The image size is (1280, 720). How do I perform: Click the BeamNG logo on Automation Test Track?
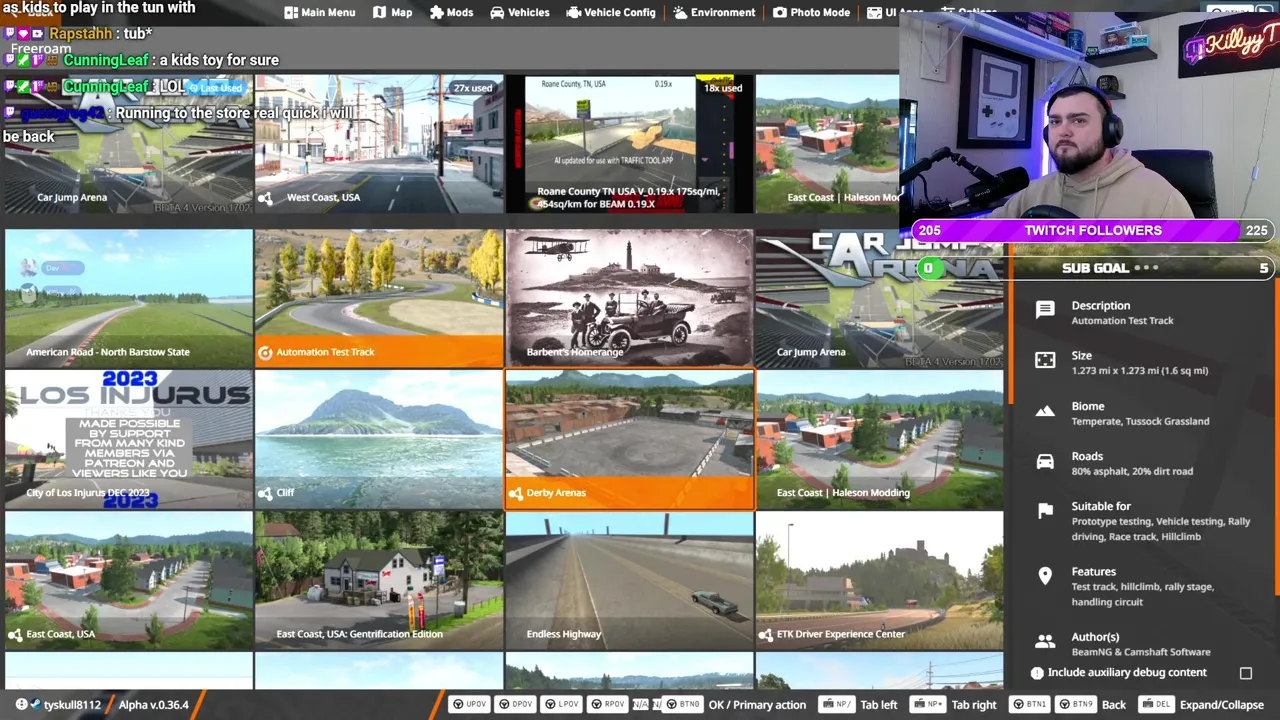point(265,352)
